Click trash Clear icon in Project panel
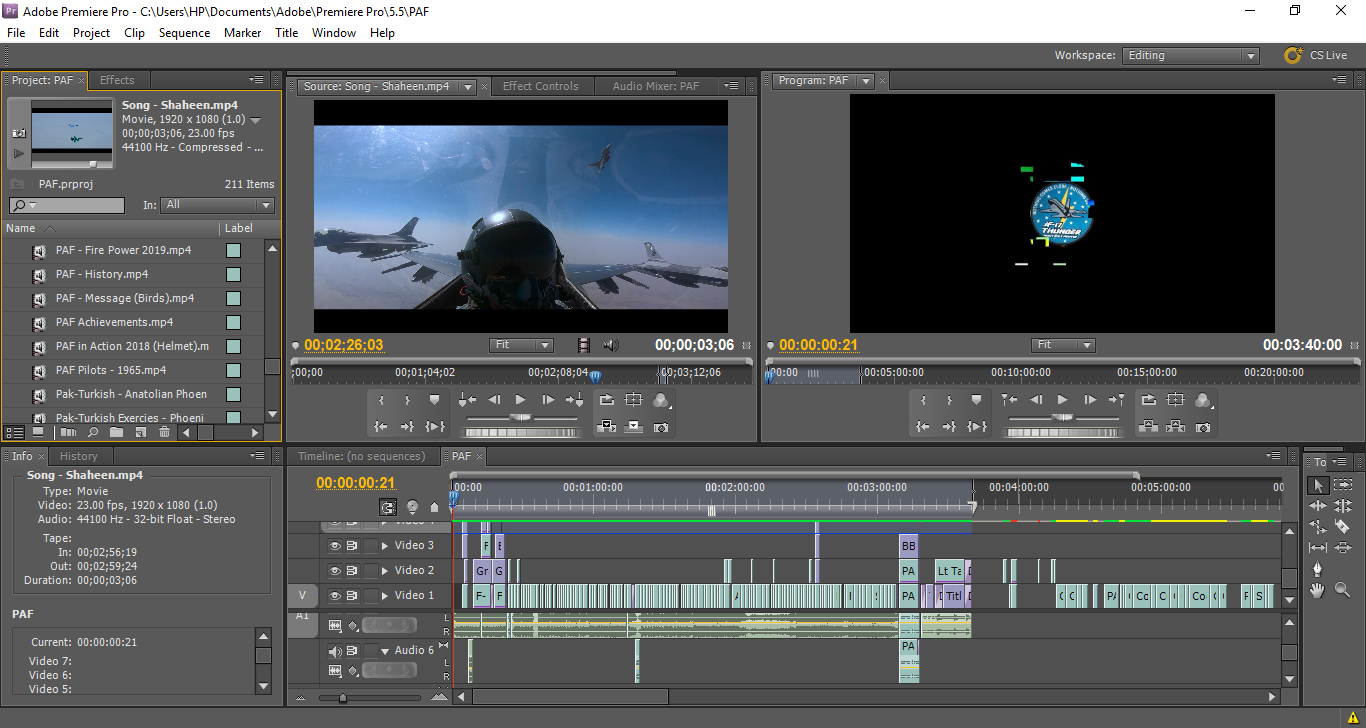 point(164,433)
